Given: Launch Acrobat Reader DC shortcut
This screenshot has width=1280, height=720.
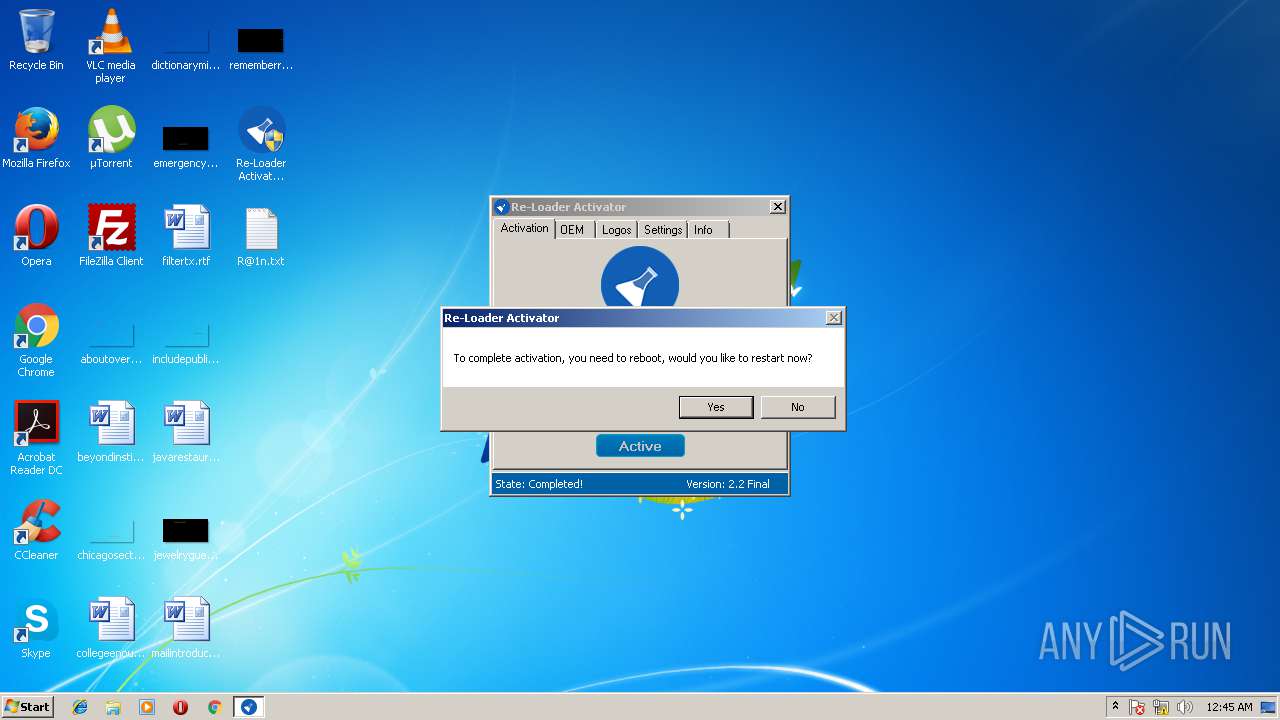Looking at the screenshot, I should 36,438.
